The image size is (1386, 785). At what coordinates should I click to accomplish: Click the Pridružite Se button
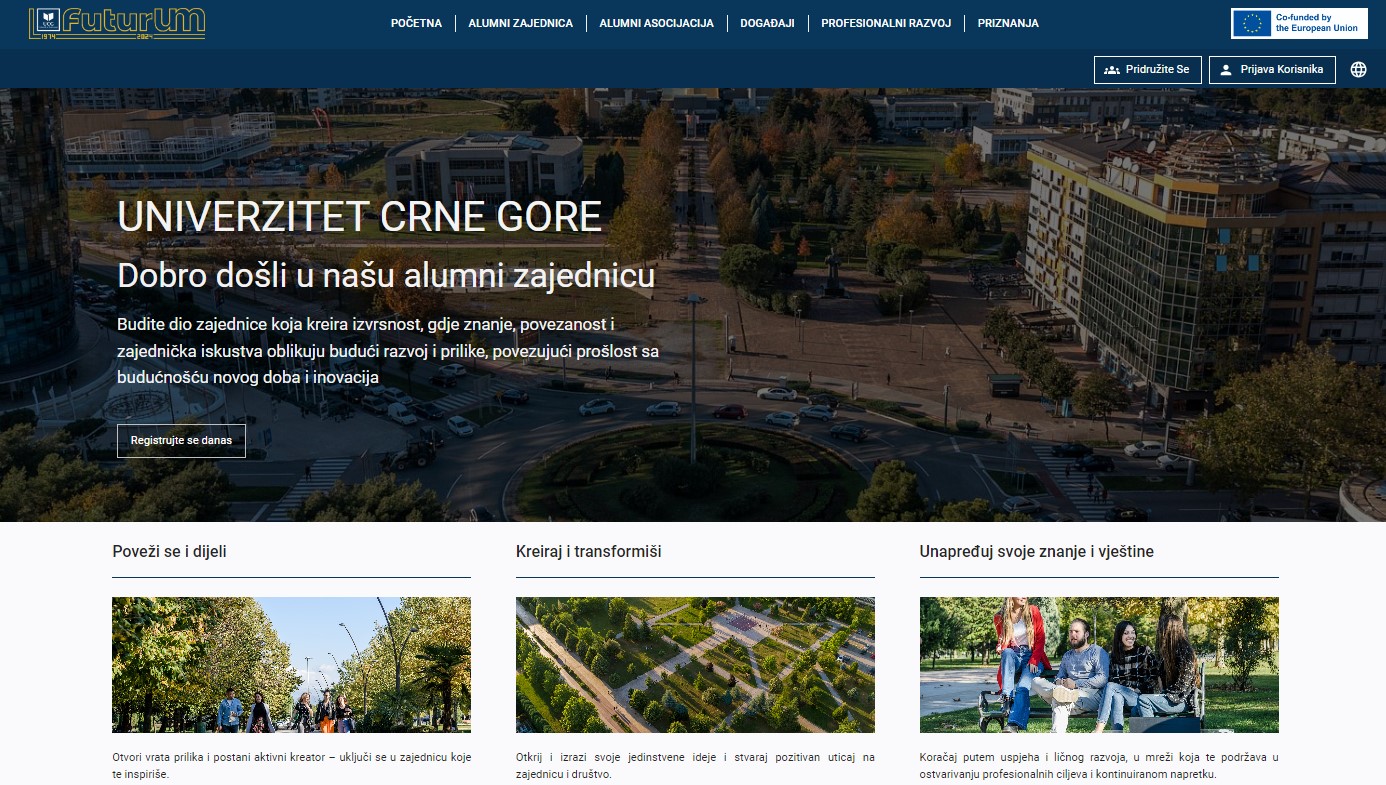pyautogui.click(x=1147, y=70)
